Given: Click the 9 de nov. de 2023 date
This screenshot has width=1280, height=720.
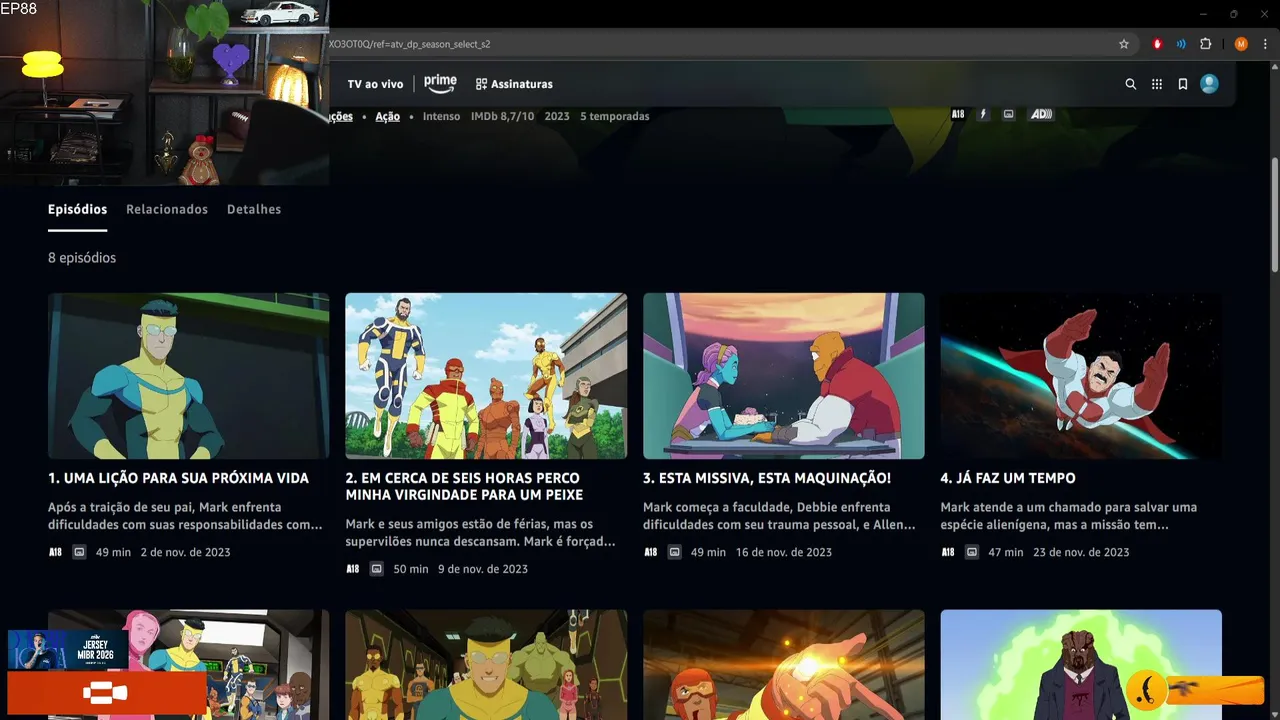Looking at the screenshot, I should [483, 569].
